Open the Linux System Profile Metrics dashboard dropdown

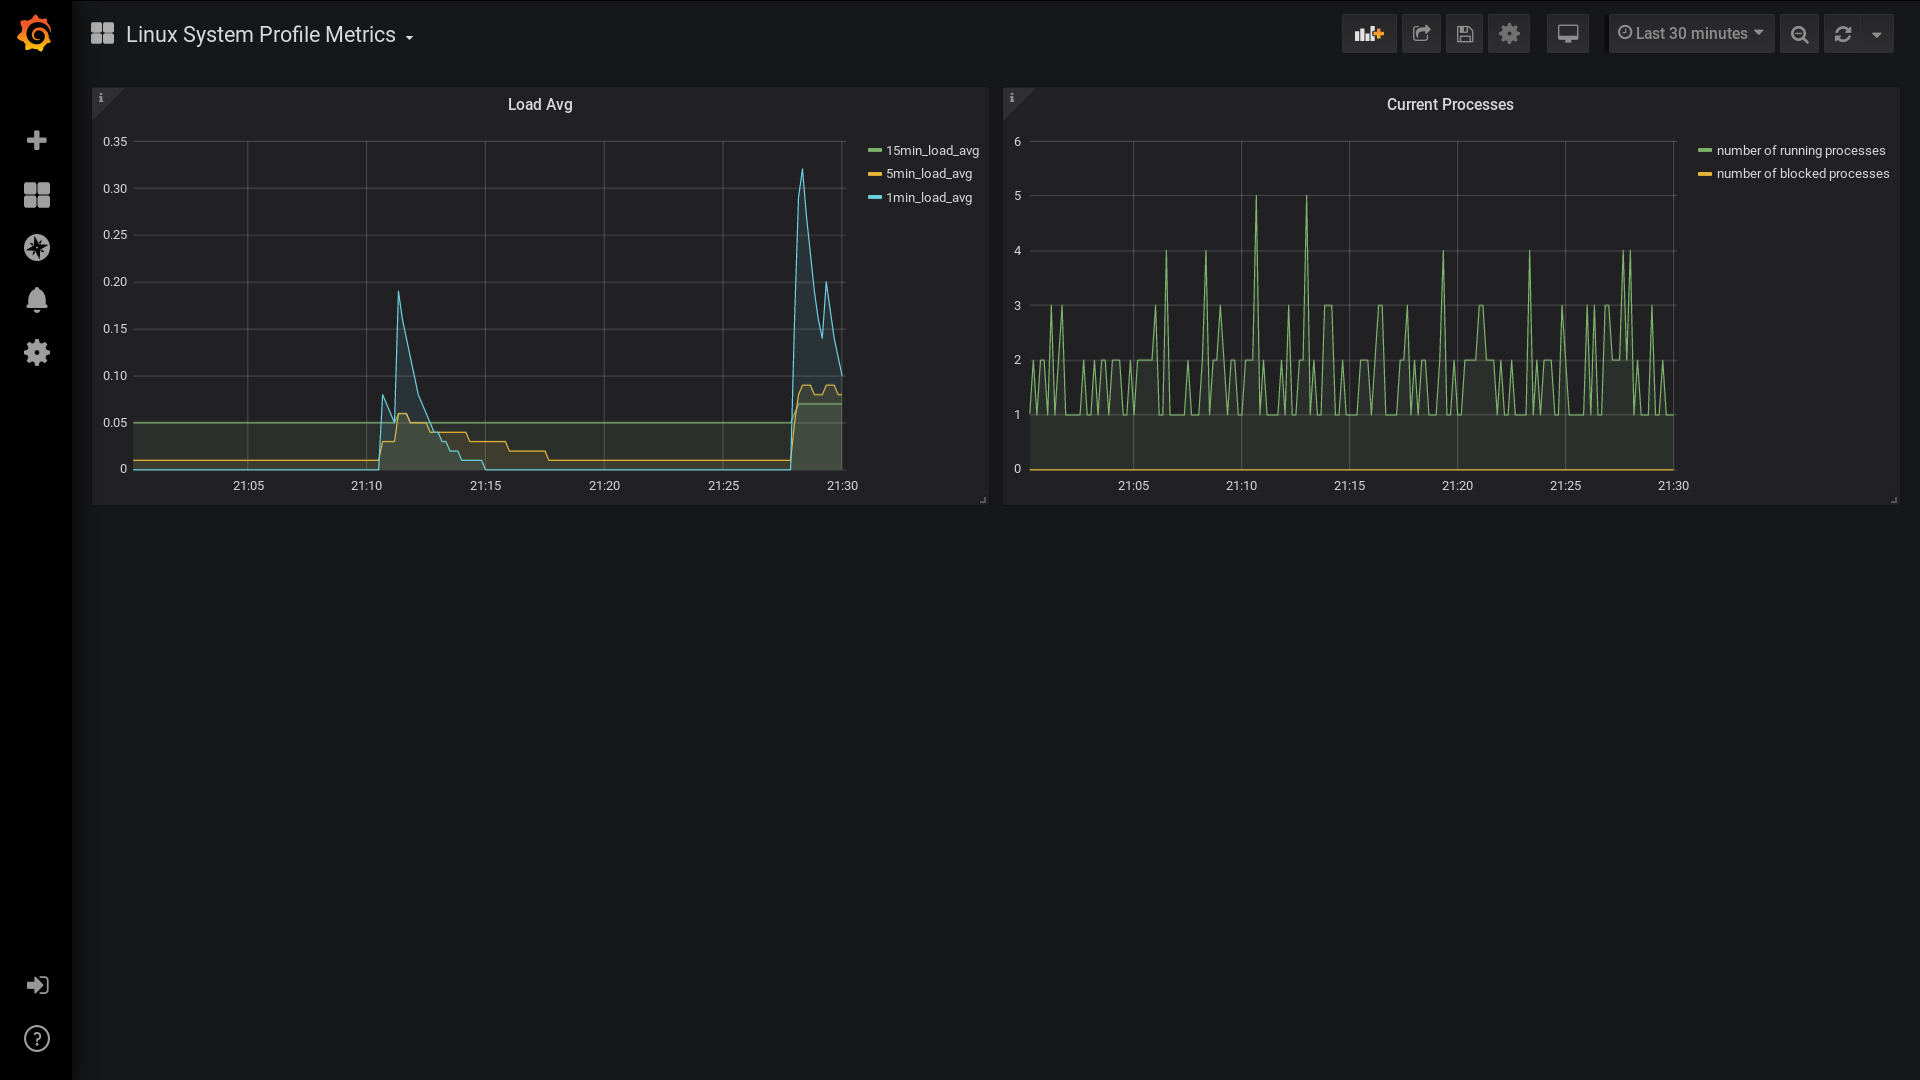tap(270, 34)
